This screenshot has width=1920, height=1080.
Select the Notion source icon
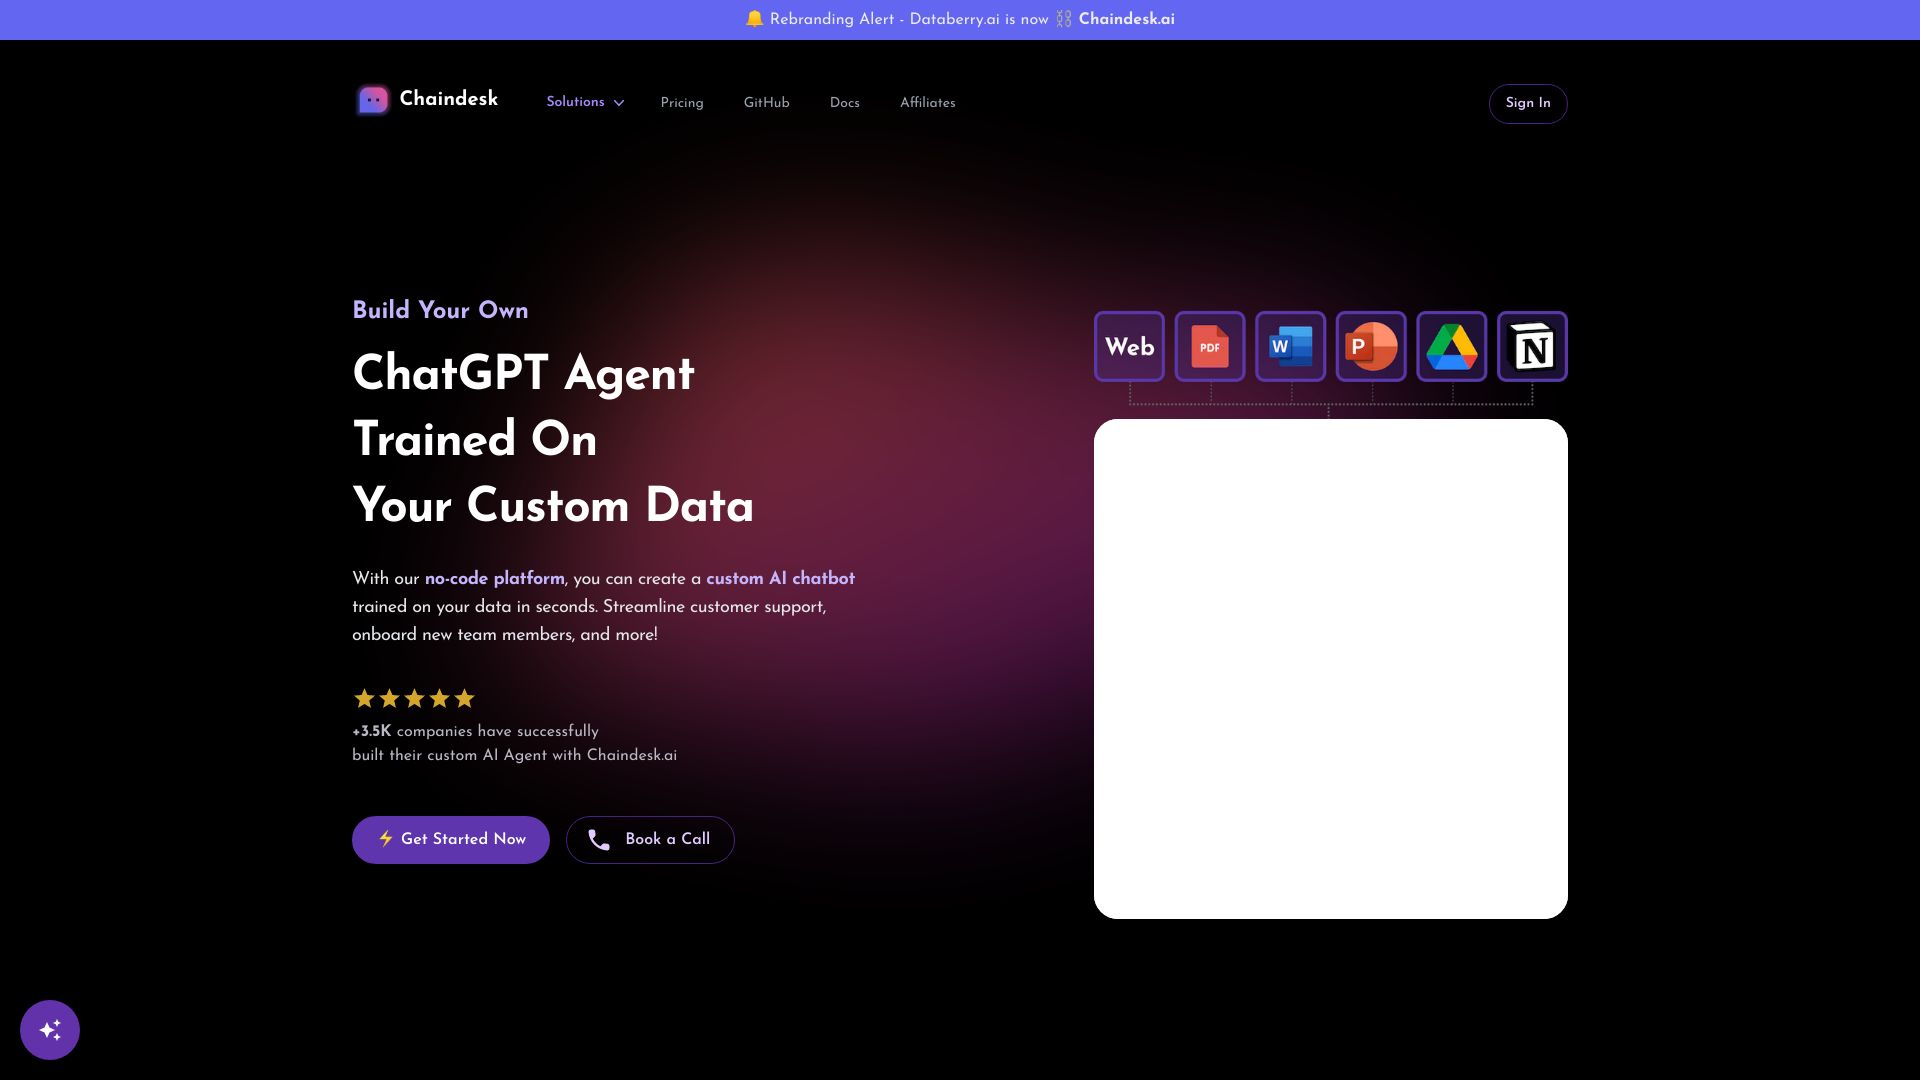point(1532,347)
